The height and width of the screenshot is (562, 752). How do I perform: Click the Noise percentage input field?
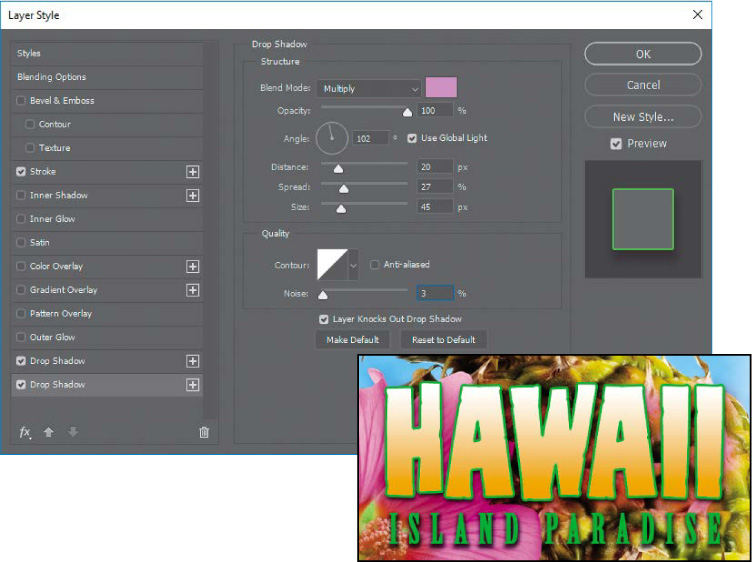(x=435, y=293)
